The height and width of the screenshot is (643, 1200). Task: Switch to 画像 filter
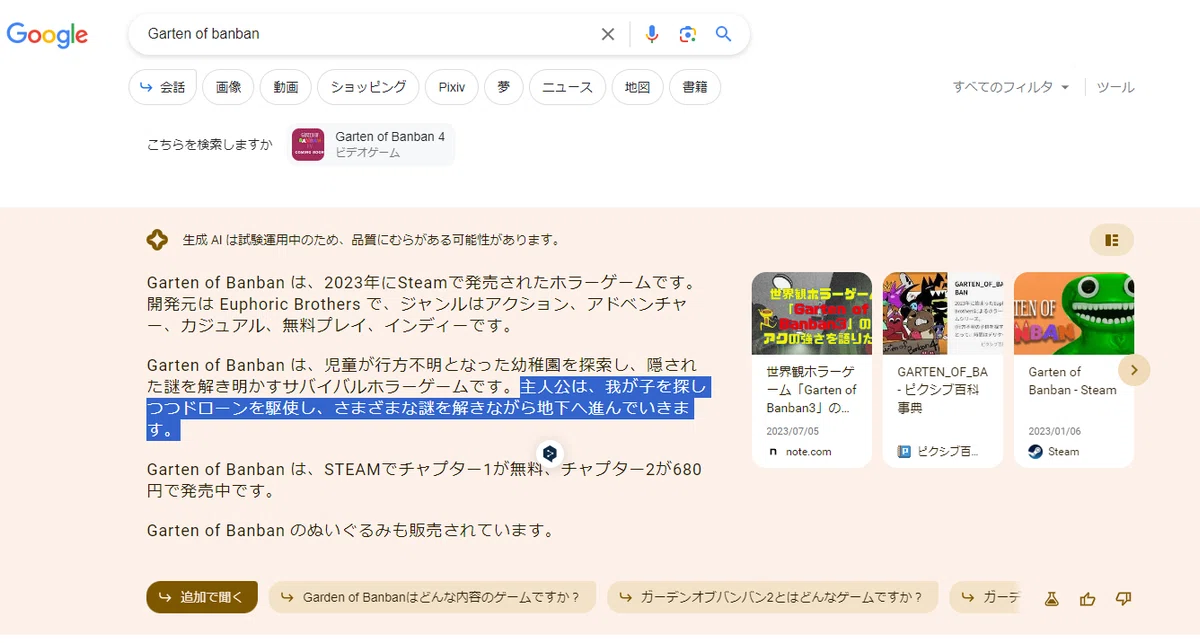(x=228, y=87)
